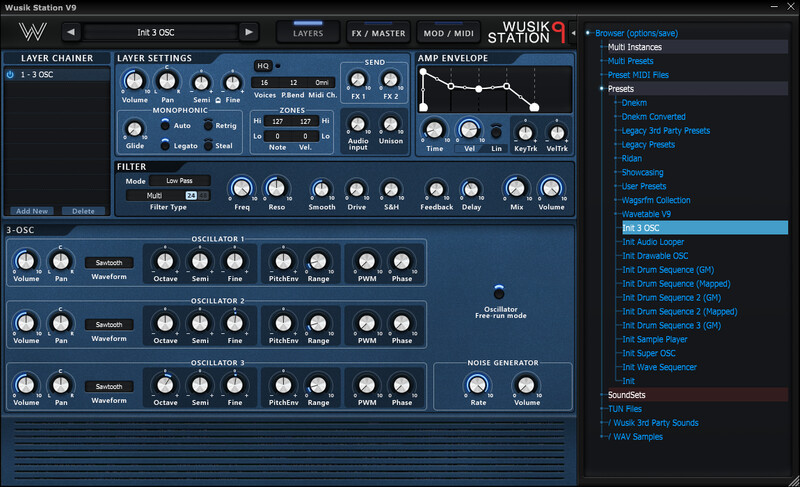This screenshot has height=487, width=800.
Task: Click the Wusik W logo icon
Action: (x=33, y=32)
